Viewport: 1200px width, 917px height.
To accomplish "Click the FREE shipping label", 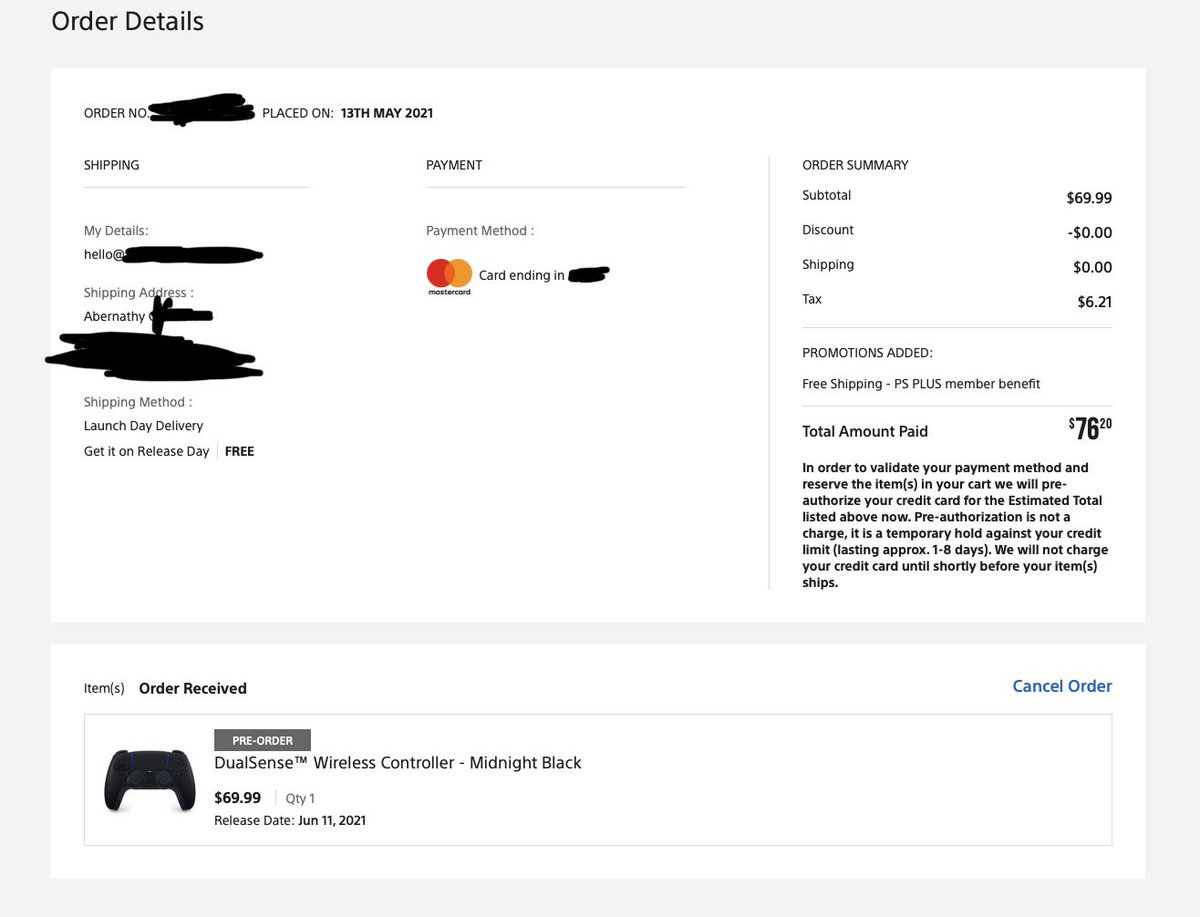I will pyautogui.click(x=240, y=451).
